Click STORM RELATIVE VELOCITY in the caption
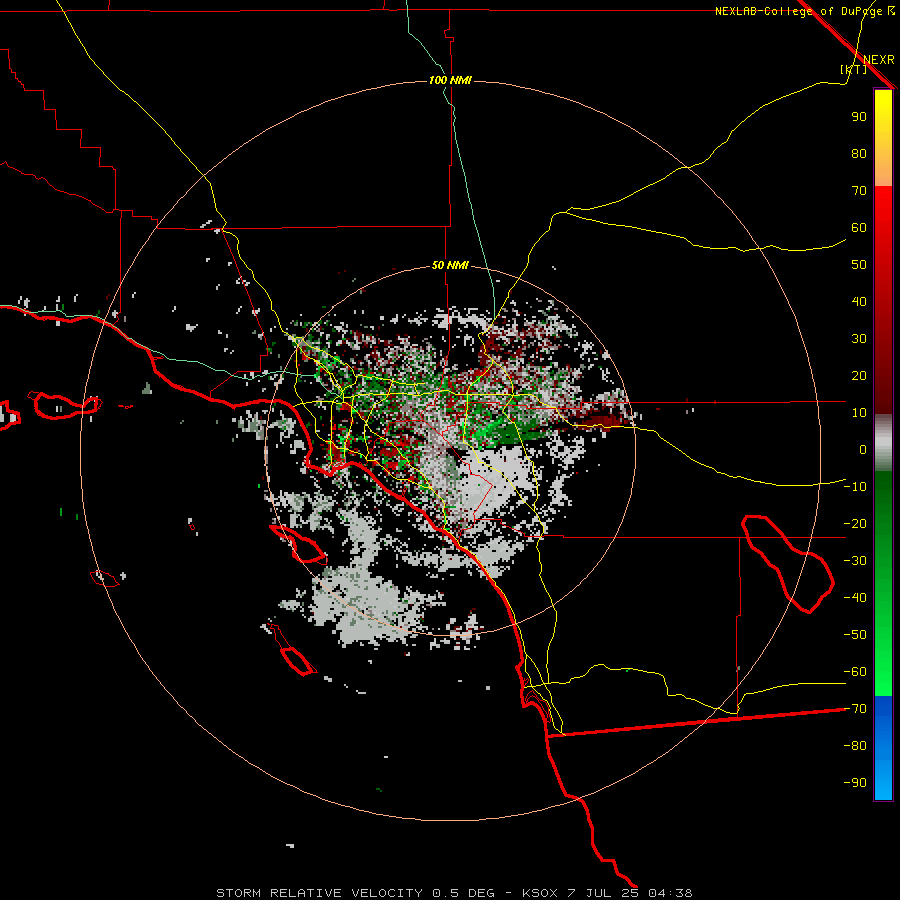 pyautogui.click(x=319, y=893)
